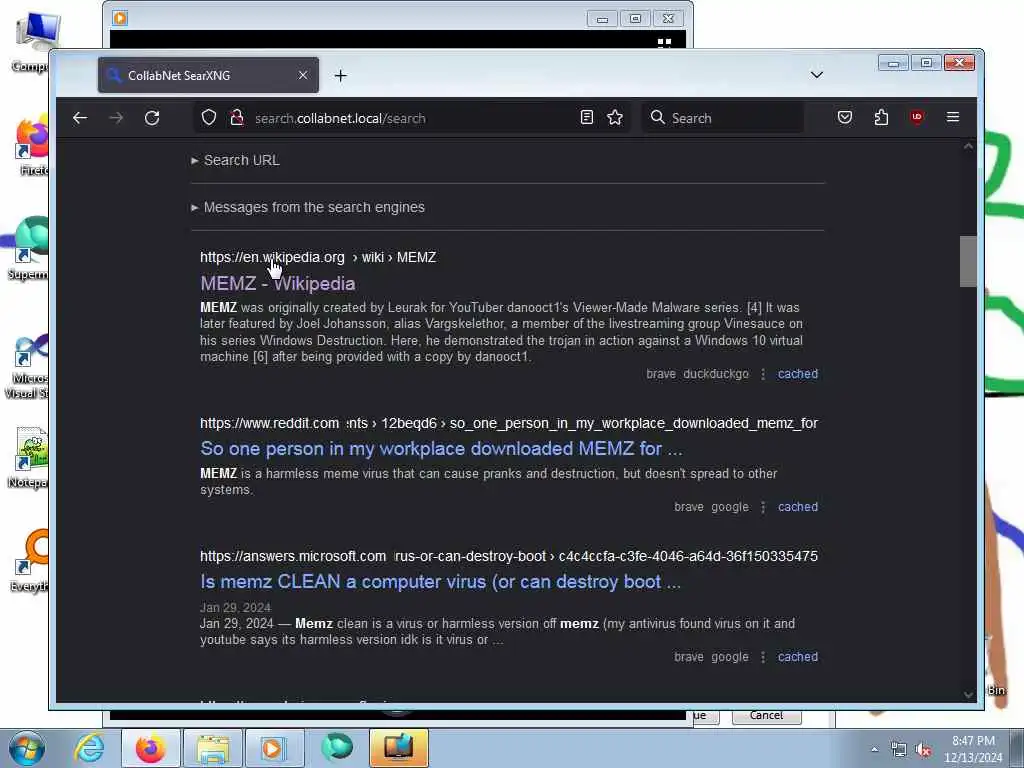Click the muted volume tray icon
The image size is (1024, 768).
[x=923, y=750]
